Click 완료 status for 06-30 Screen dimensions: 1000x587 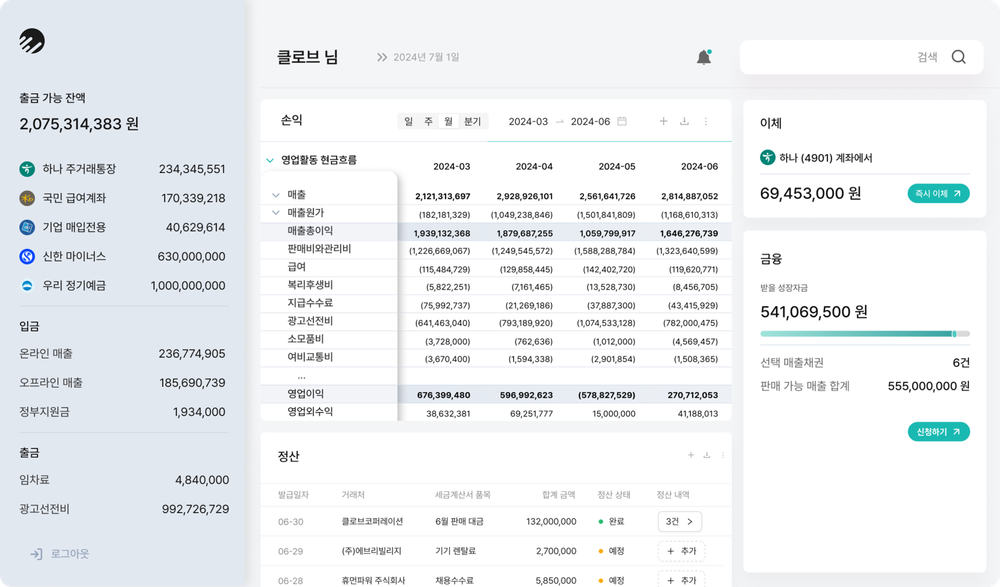[x=612, y=521]
